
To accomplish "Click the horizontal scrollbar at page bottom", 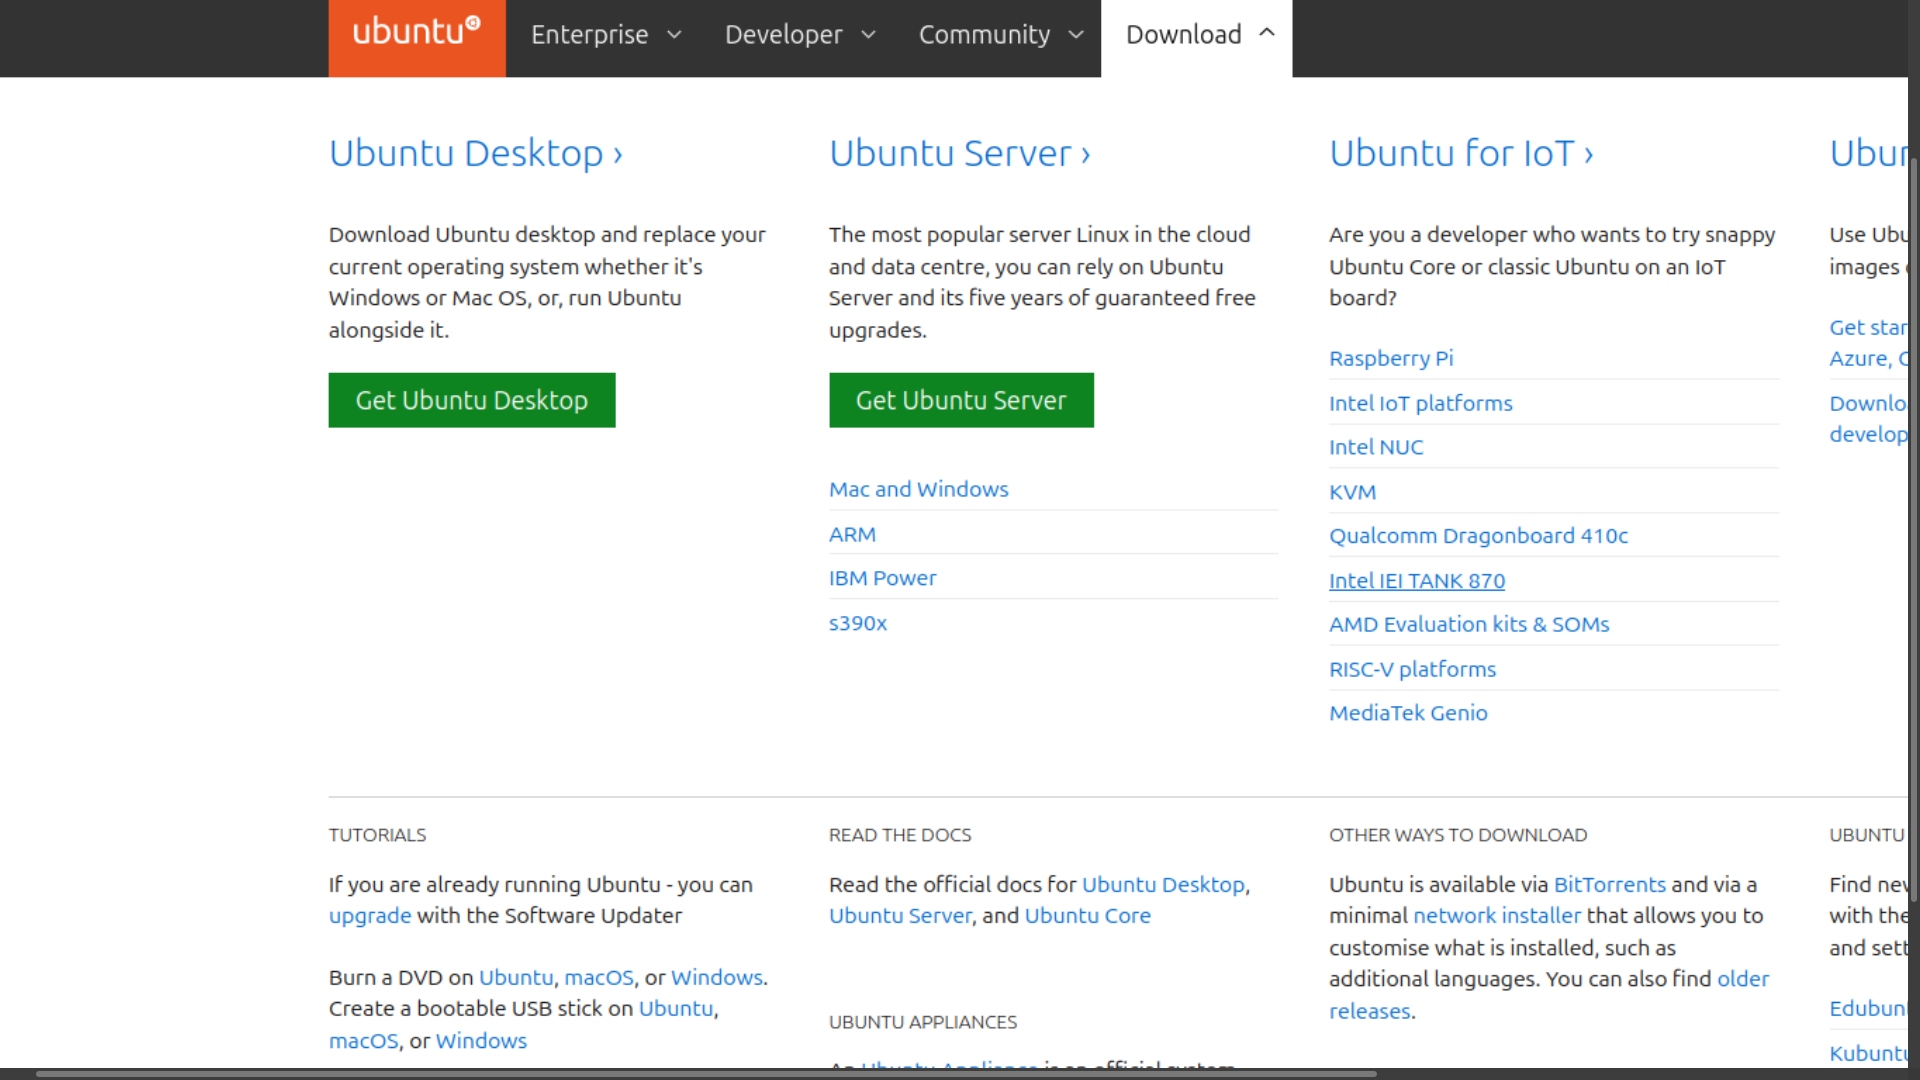I will tap(706, 1074).
